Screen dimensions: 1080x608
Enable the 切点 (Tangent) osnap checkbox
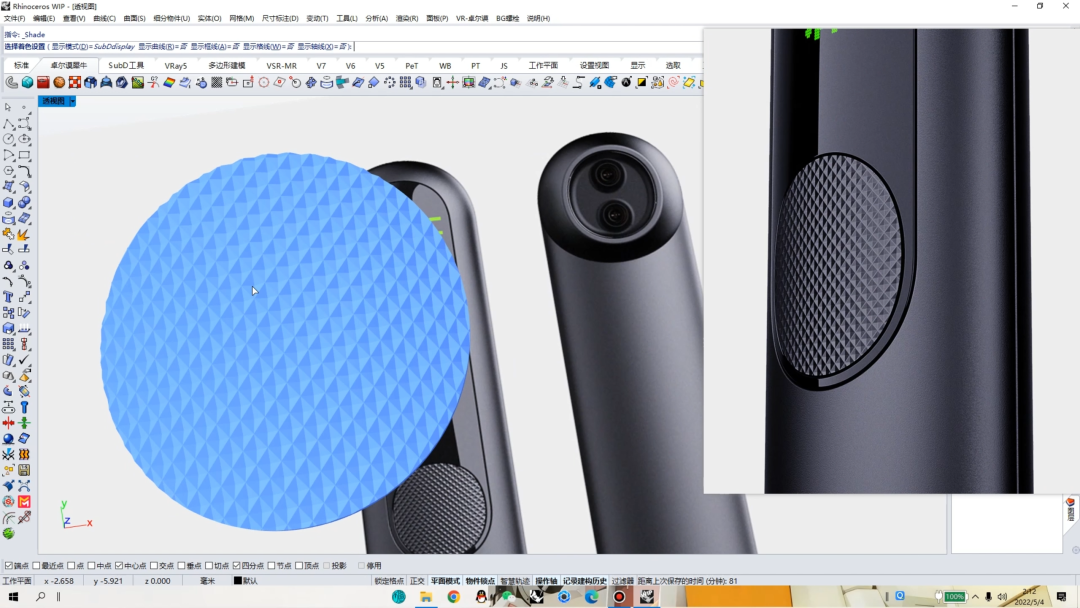point(209,566)
